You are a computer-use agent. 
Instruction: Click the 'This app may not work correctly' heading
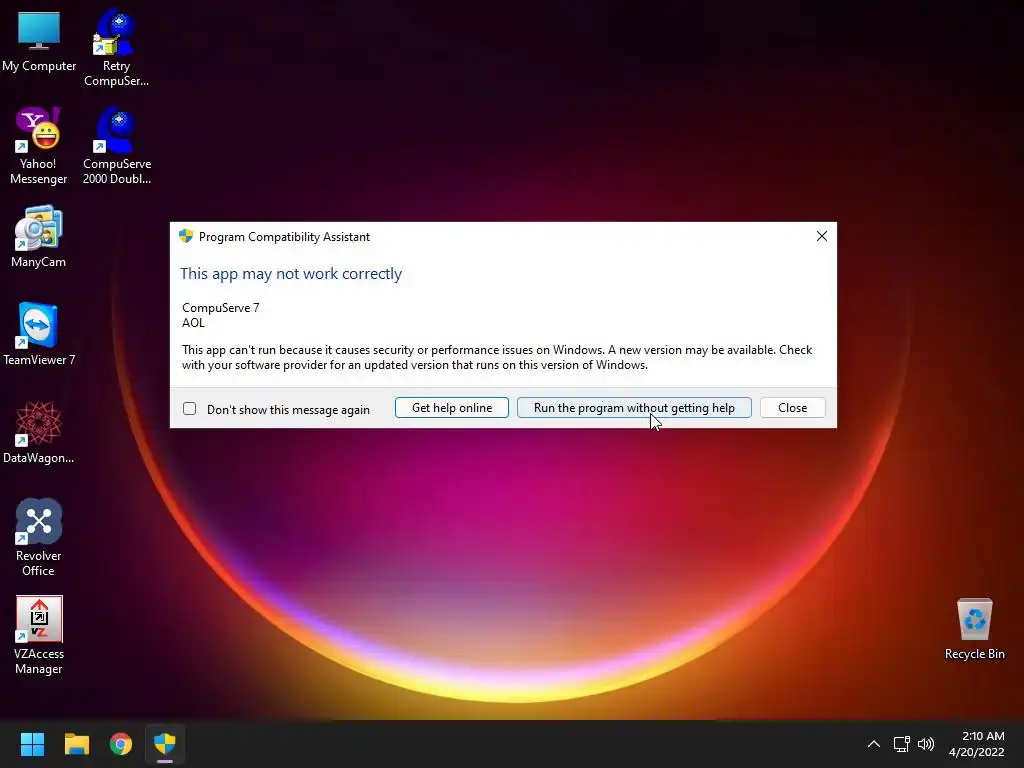click(x=291, y=274)
